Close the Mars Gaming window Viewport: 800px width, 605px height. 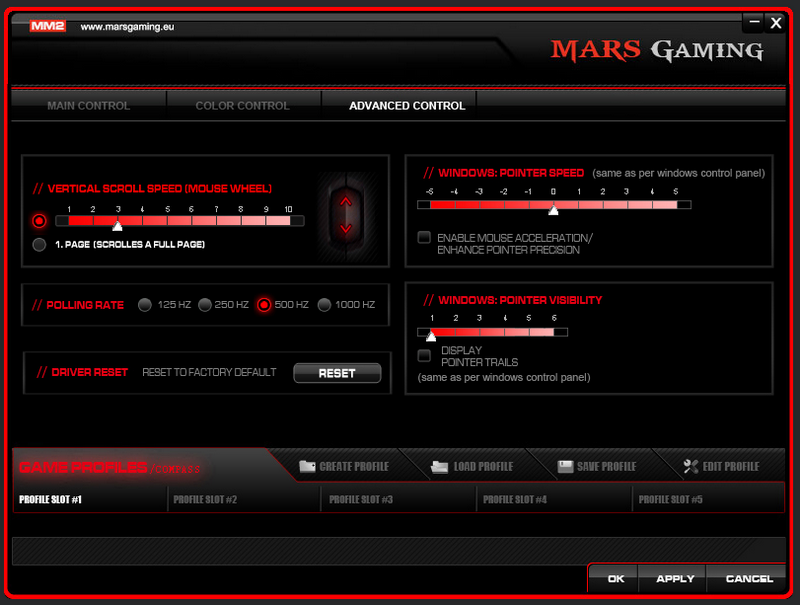pyautogui.click(x=776, y=23)
